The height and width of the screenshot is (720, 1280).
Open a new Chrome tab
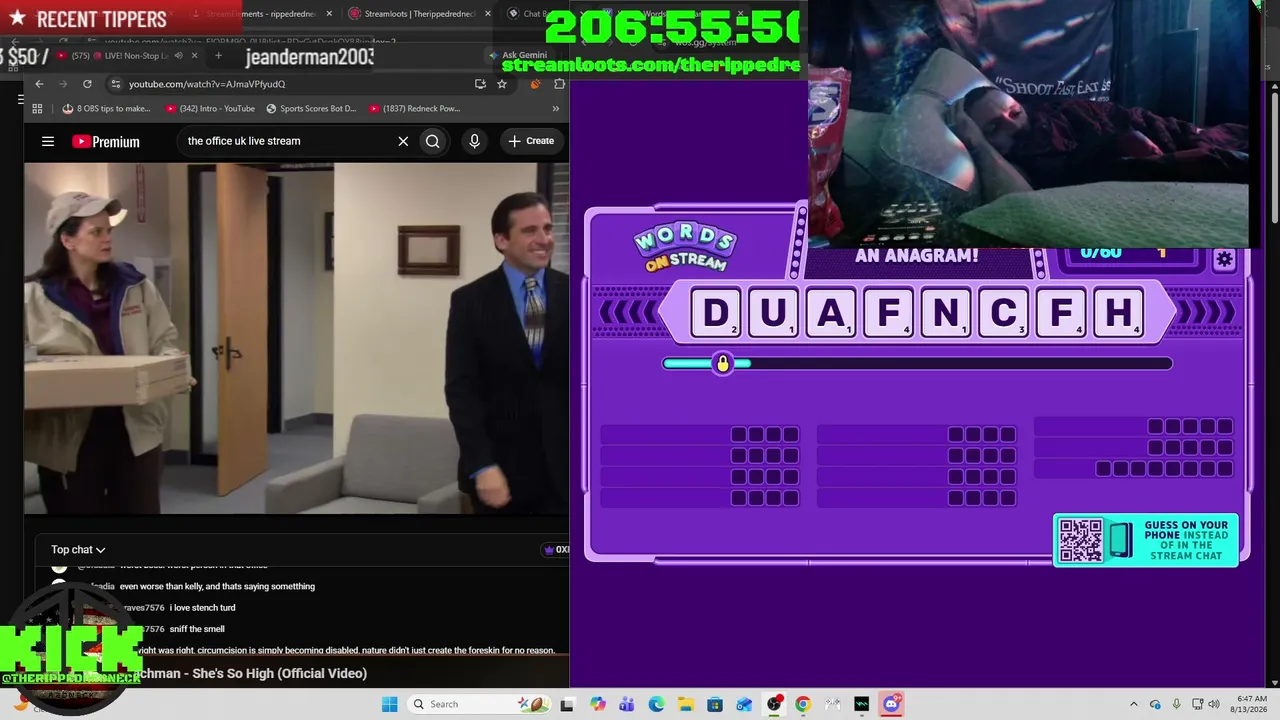click(218, 56)
